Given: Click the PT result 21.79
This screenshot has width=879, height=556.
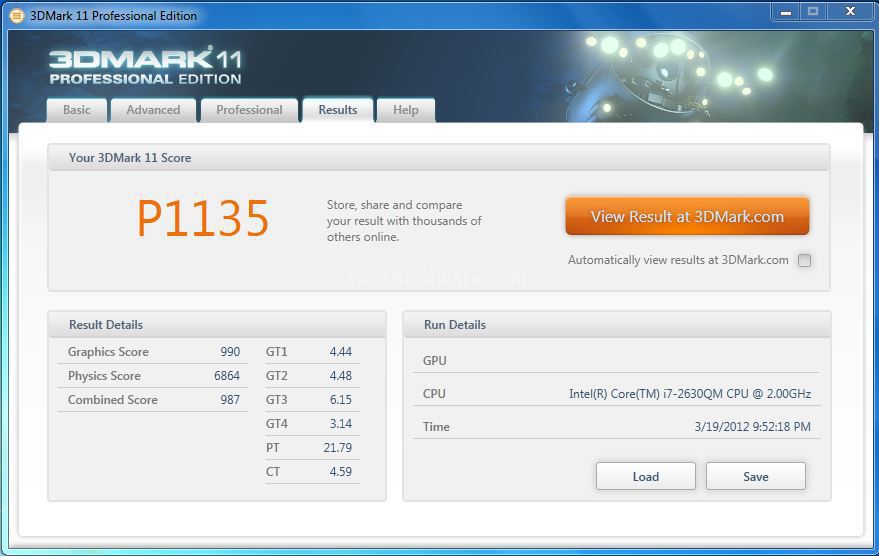Looking at the screenshot, I should 337,448.
